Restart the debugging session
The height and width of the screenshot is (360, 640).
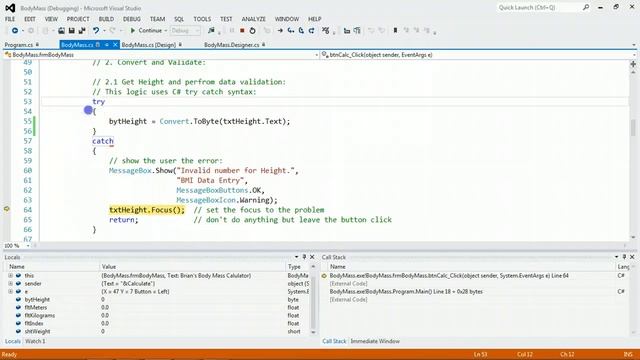point(252,31)
